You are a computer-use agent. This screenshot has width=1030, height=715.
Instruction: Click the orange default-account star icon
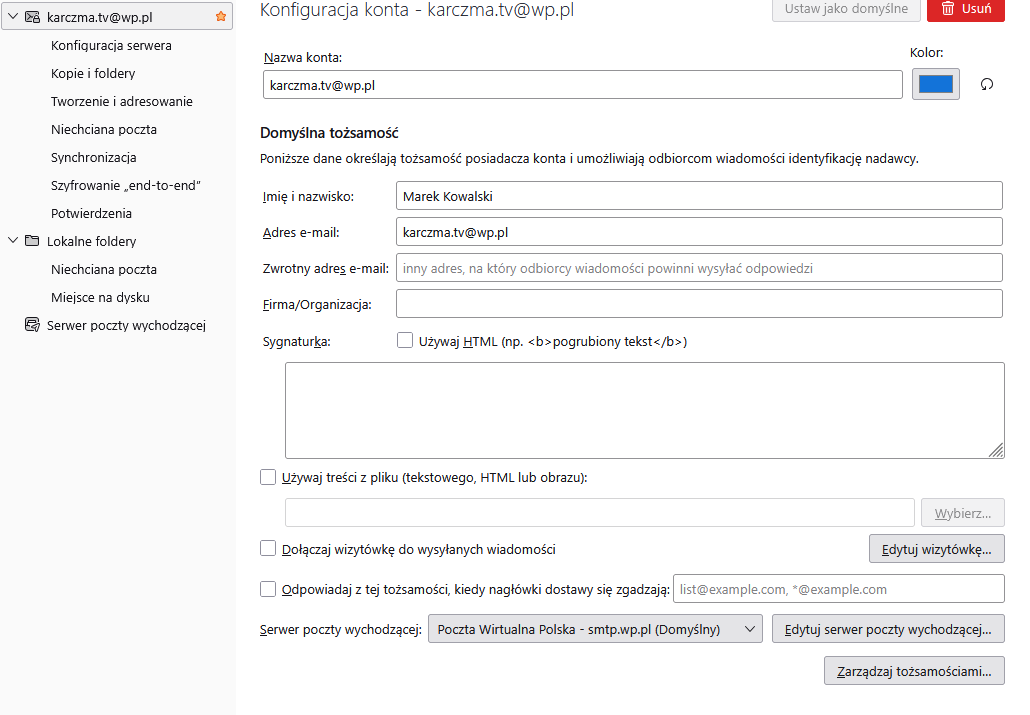click(x=221, y=16)
